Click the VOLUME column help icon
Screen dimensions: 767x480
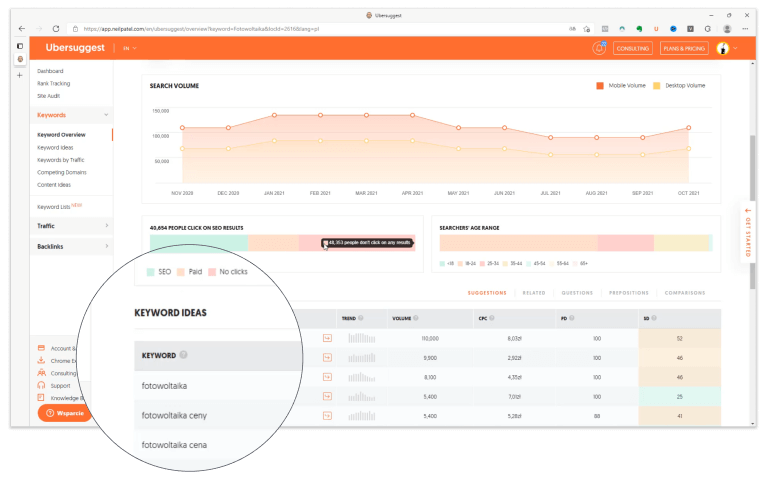pos(416,318)
